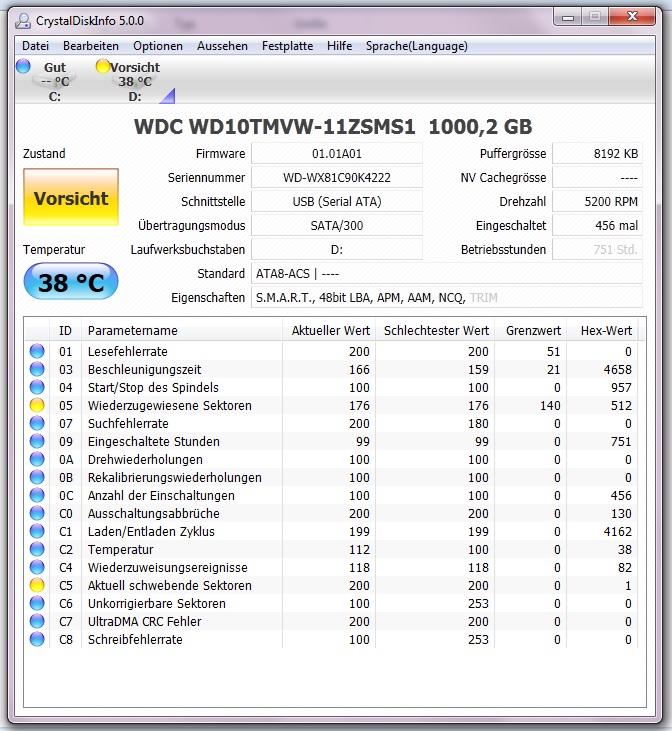Click the Übertragungsmodus field SATA/300
The image size is (672, 731).
click(x=337, y=226)
